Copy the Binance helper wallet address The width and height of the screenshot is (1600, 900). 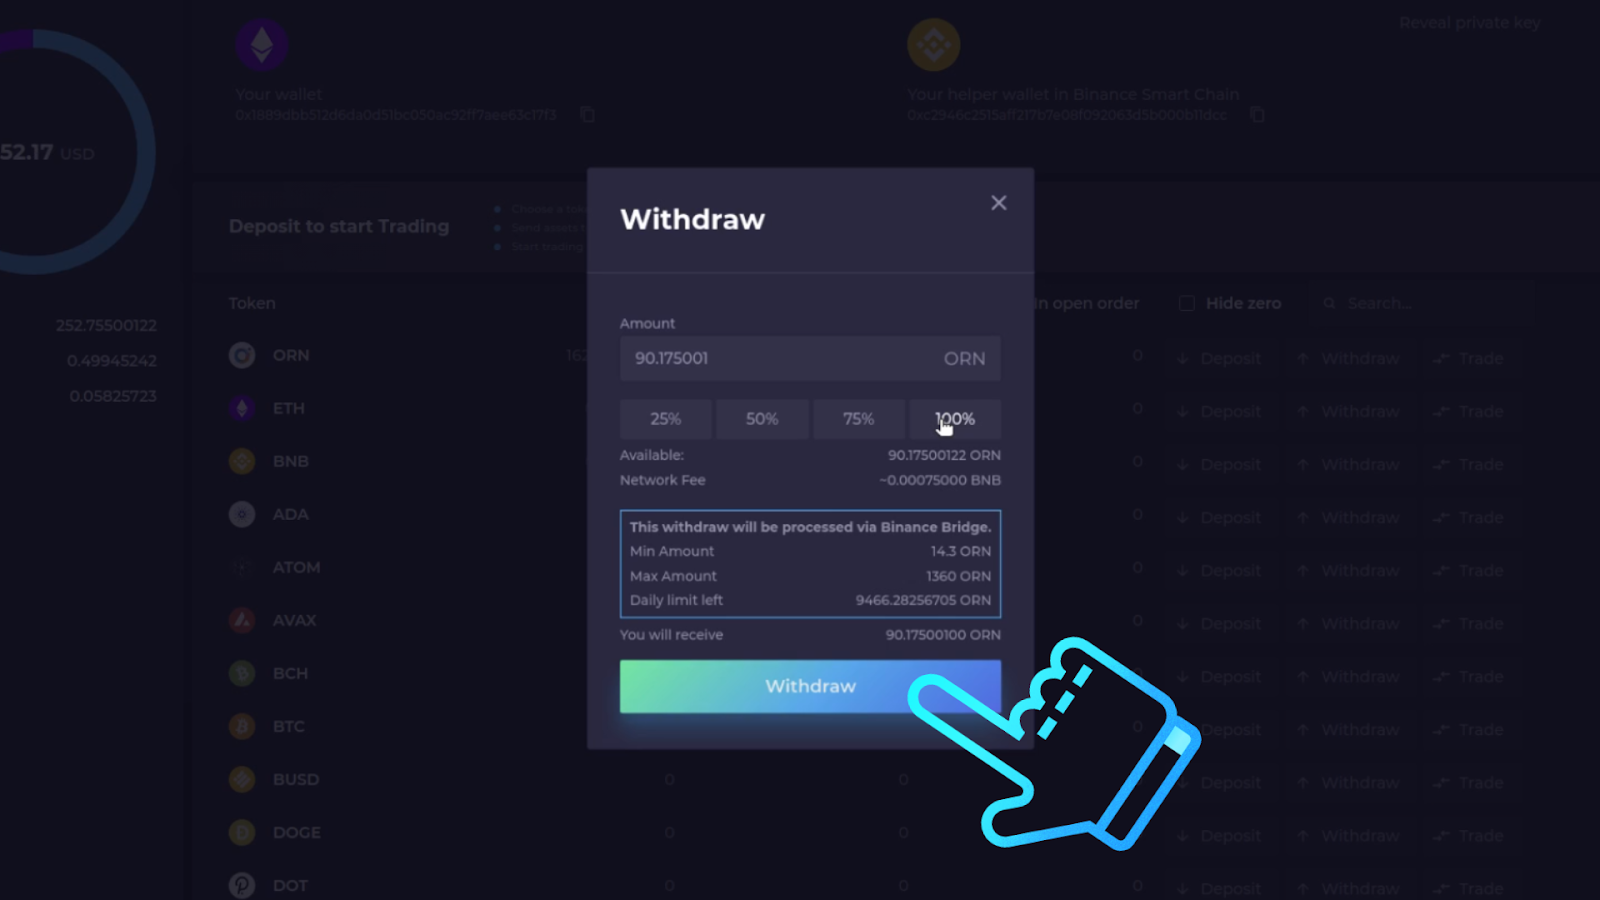coord(1258,115)
